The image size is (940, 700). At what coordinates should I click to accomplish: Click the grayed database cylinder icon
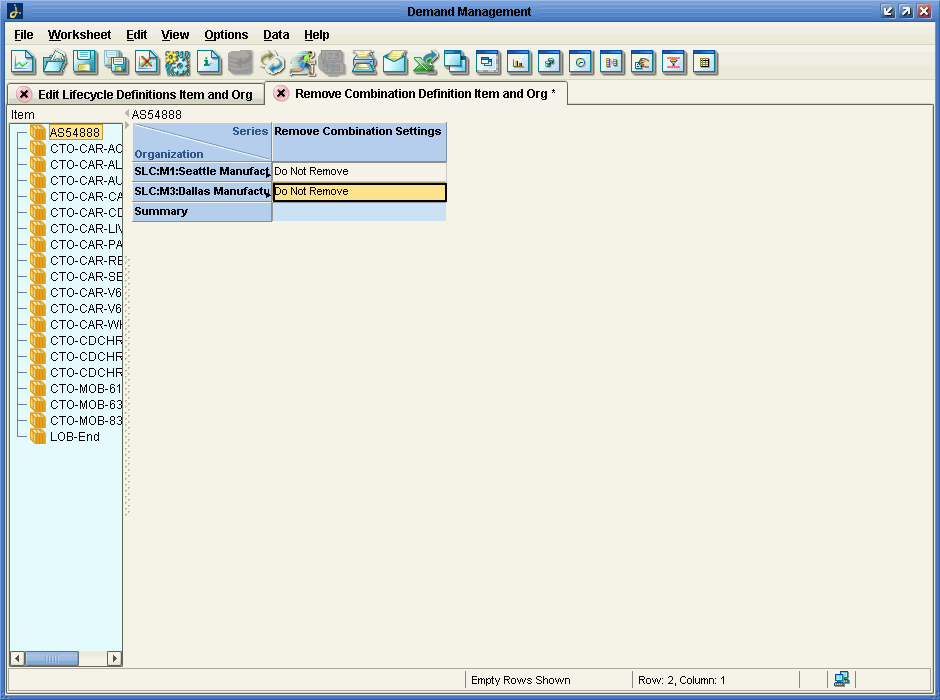click(x=240, y=62)
